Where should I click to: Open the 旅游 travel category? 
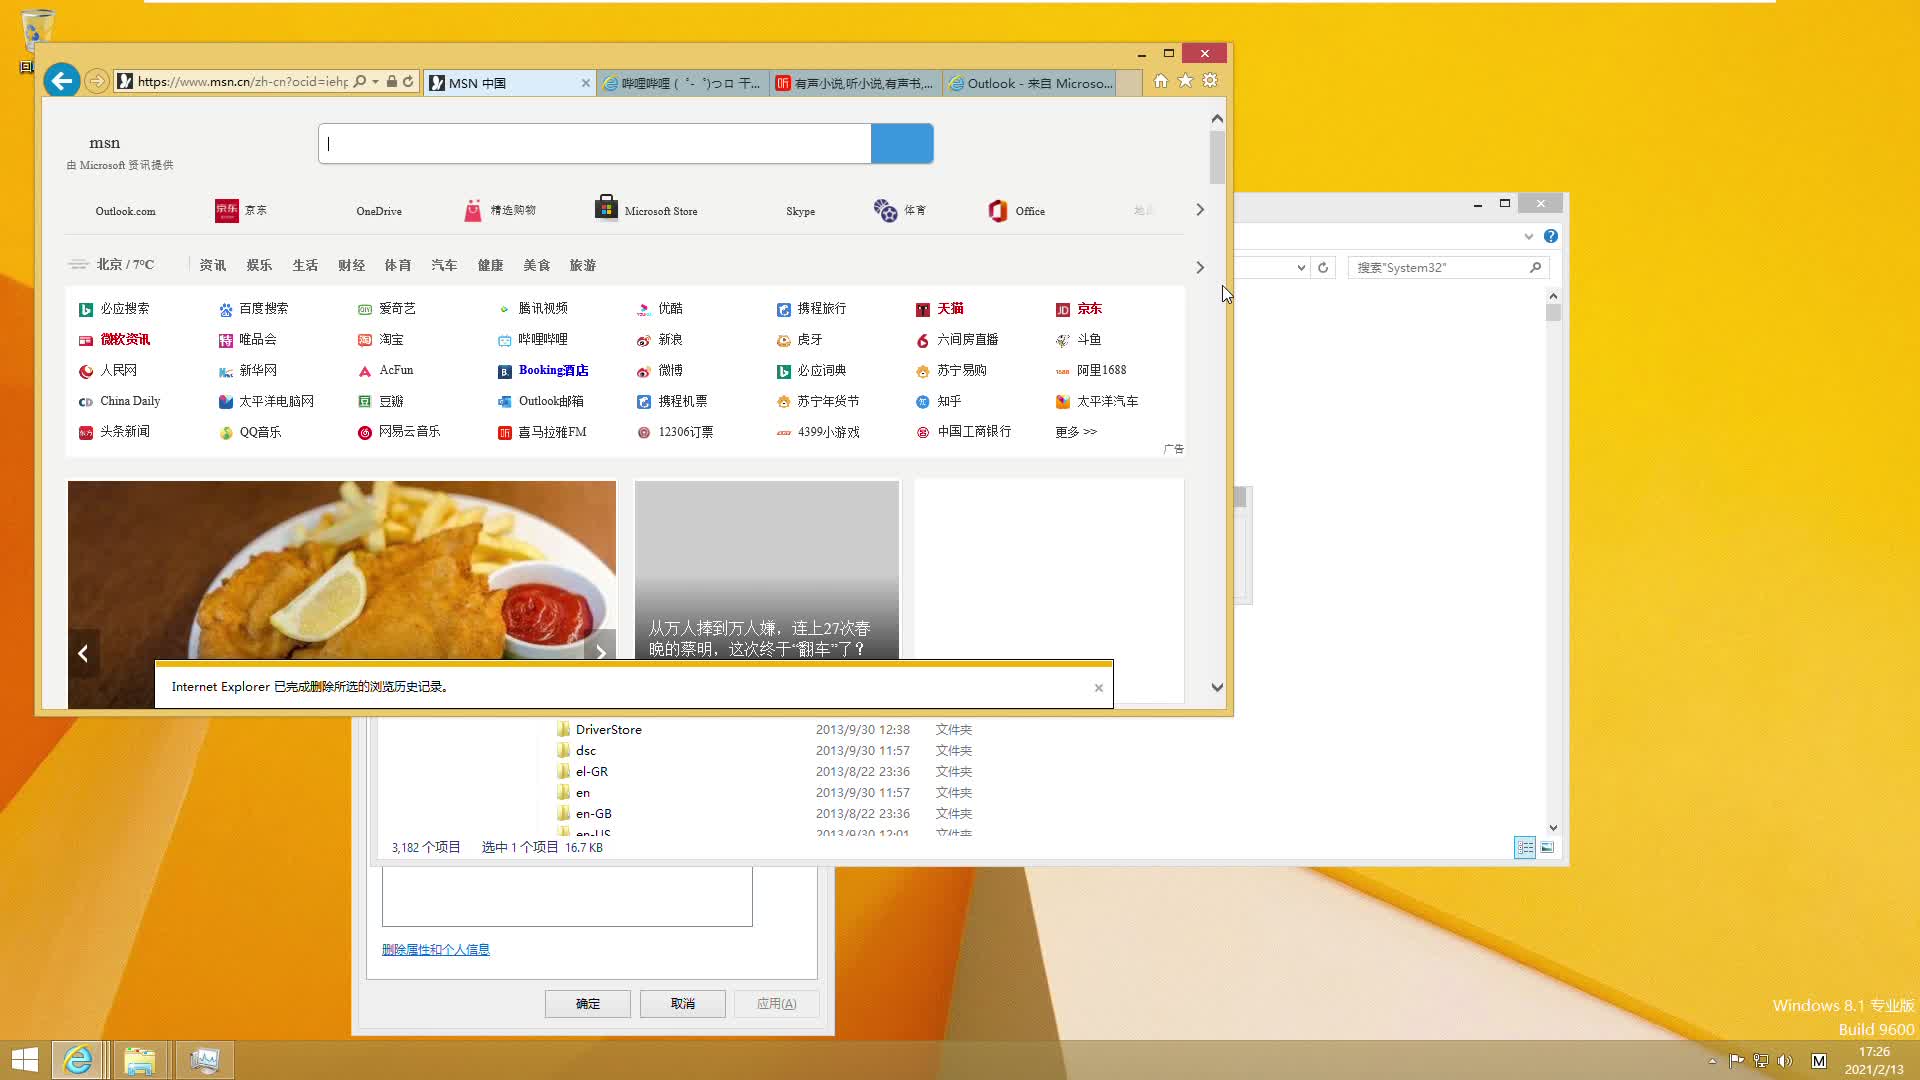583,266
